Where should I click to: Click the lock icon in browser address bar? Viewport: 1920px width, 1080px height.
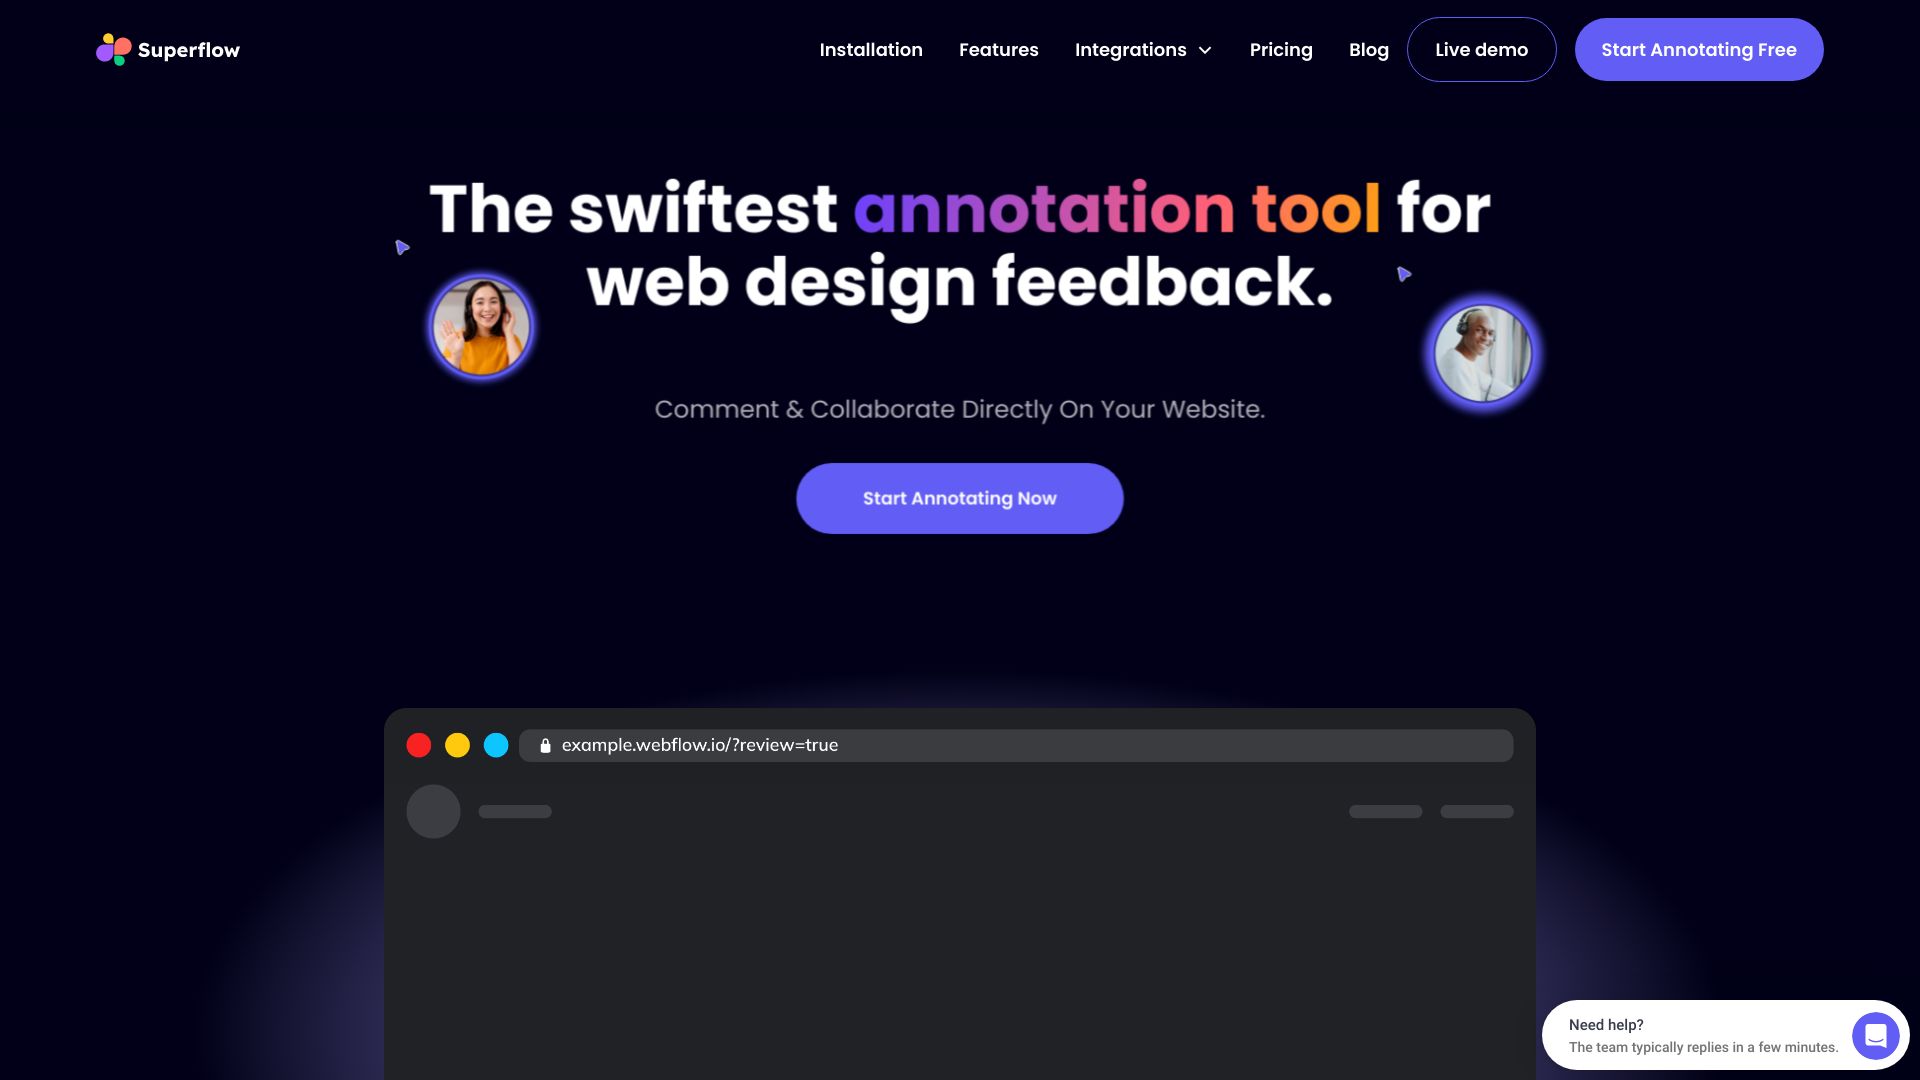point(545,745)
